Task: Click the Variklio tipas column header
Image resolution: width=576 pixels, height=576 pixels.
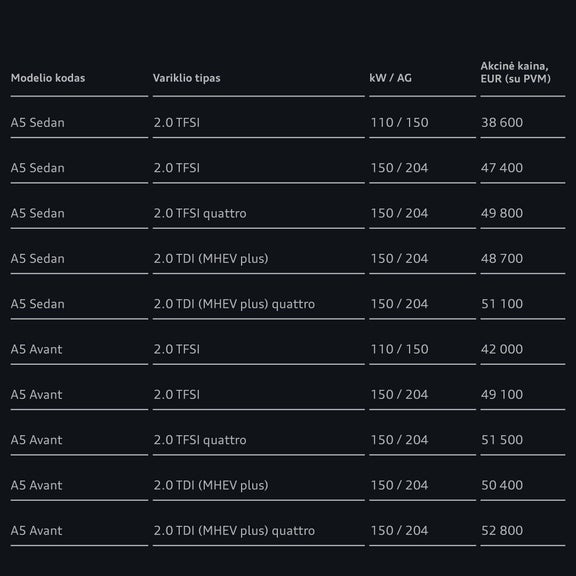Action: pos(187,78)
